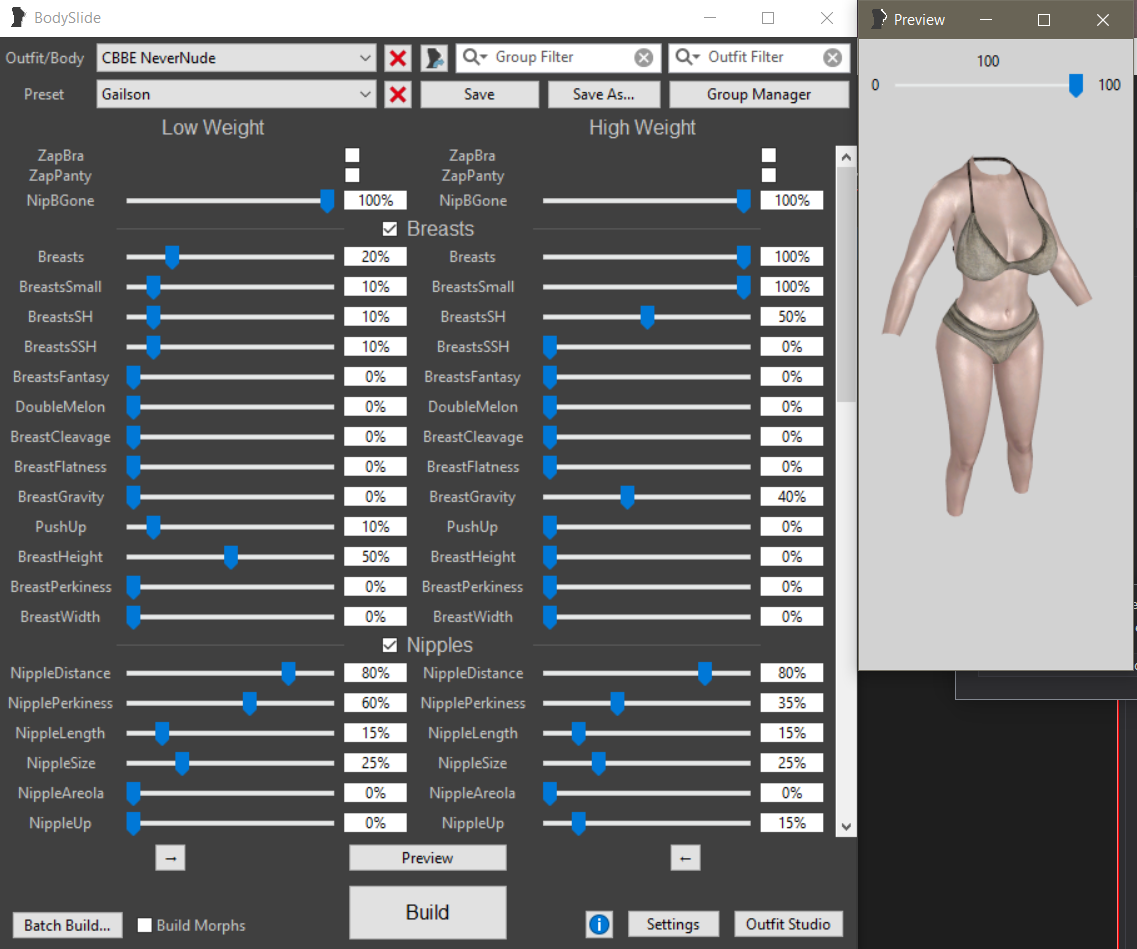Copy low weight values to high with right arrow

(x=170, y=858)
